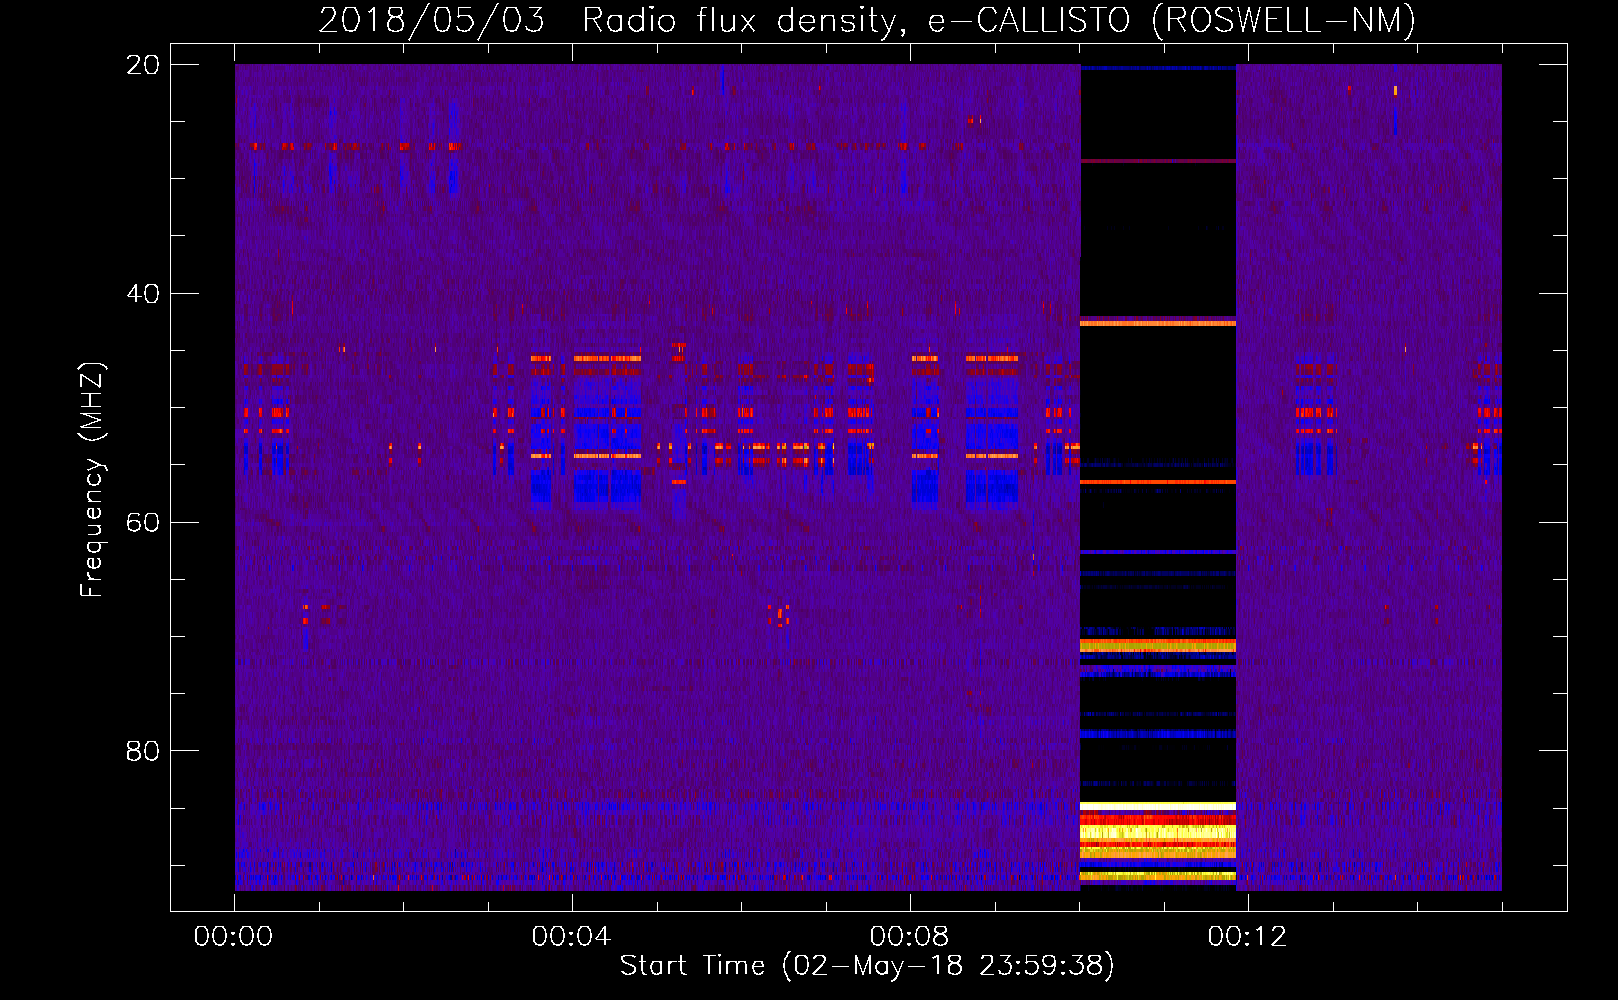This screenshot has height=1000, width=1618.
Task: Click the y-axis tick label '80'
Action: click(x=143, y=751)
